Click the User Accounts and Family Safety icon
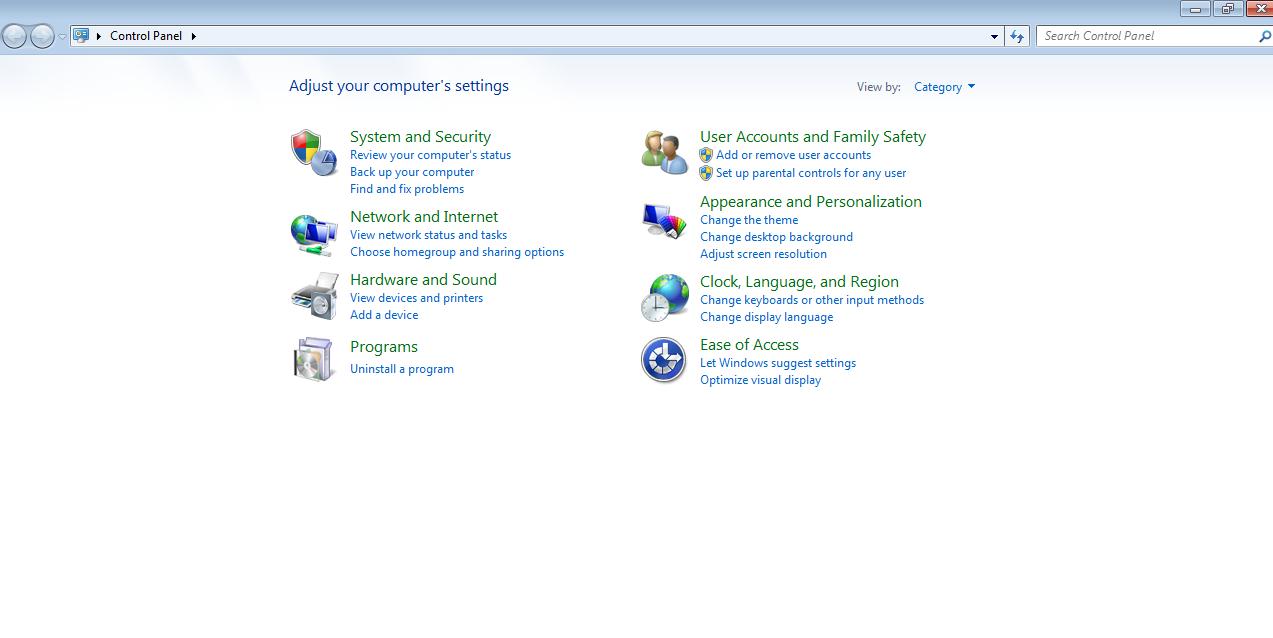Image resolution: width=1273 pixels, height=638 pixels. [663, 148]
